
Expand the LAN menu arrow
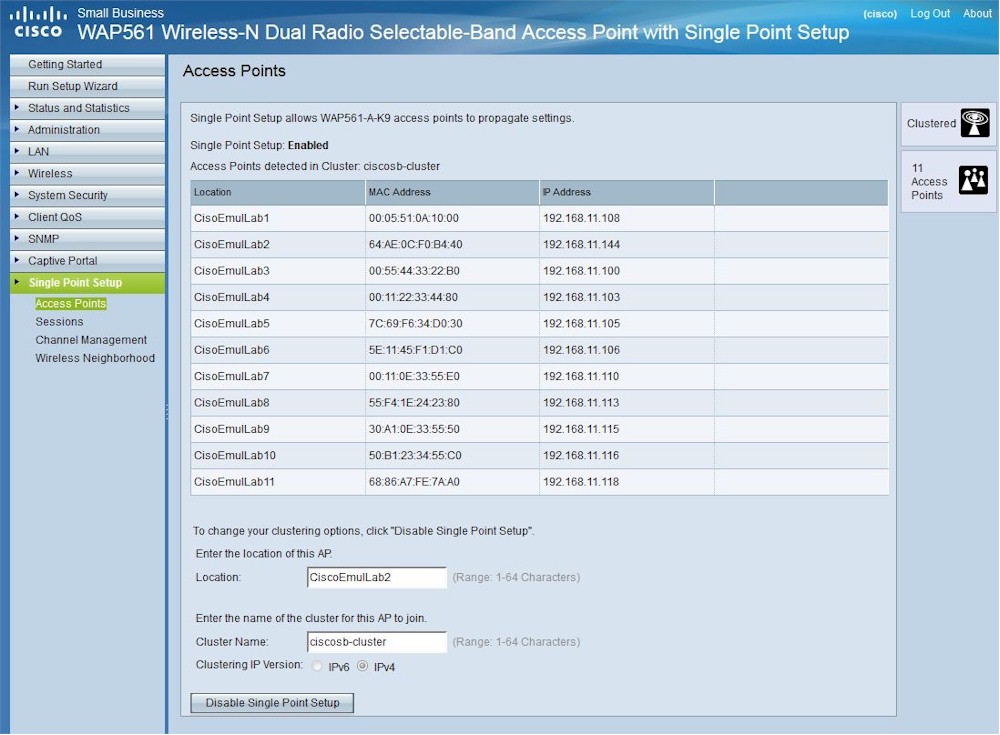(x=17, y=151)
